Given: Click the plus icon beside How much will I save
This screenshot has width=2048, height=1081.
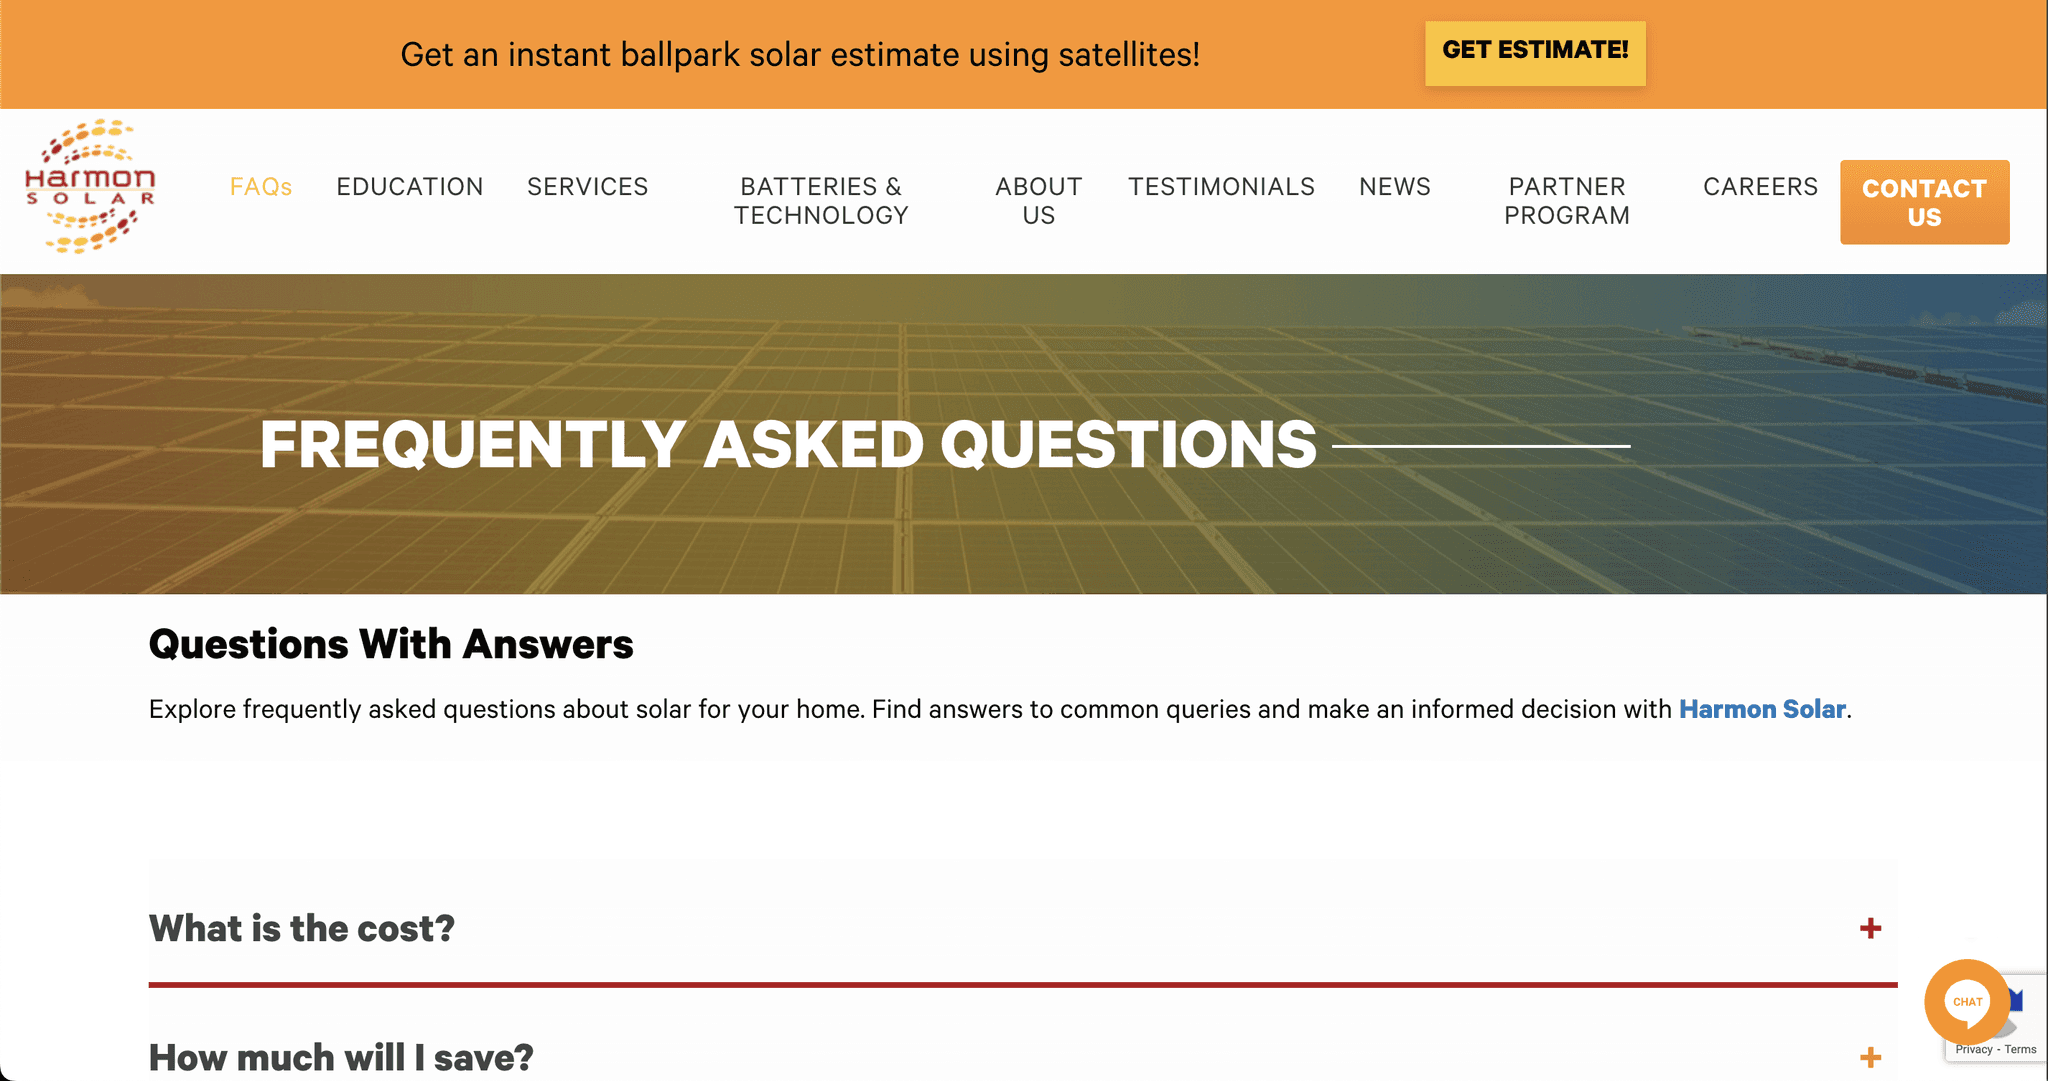Looking at the screenshot, I should coord(1870,1057).
